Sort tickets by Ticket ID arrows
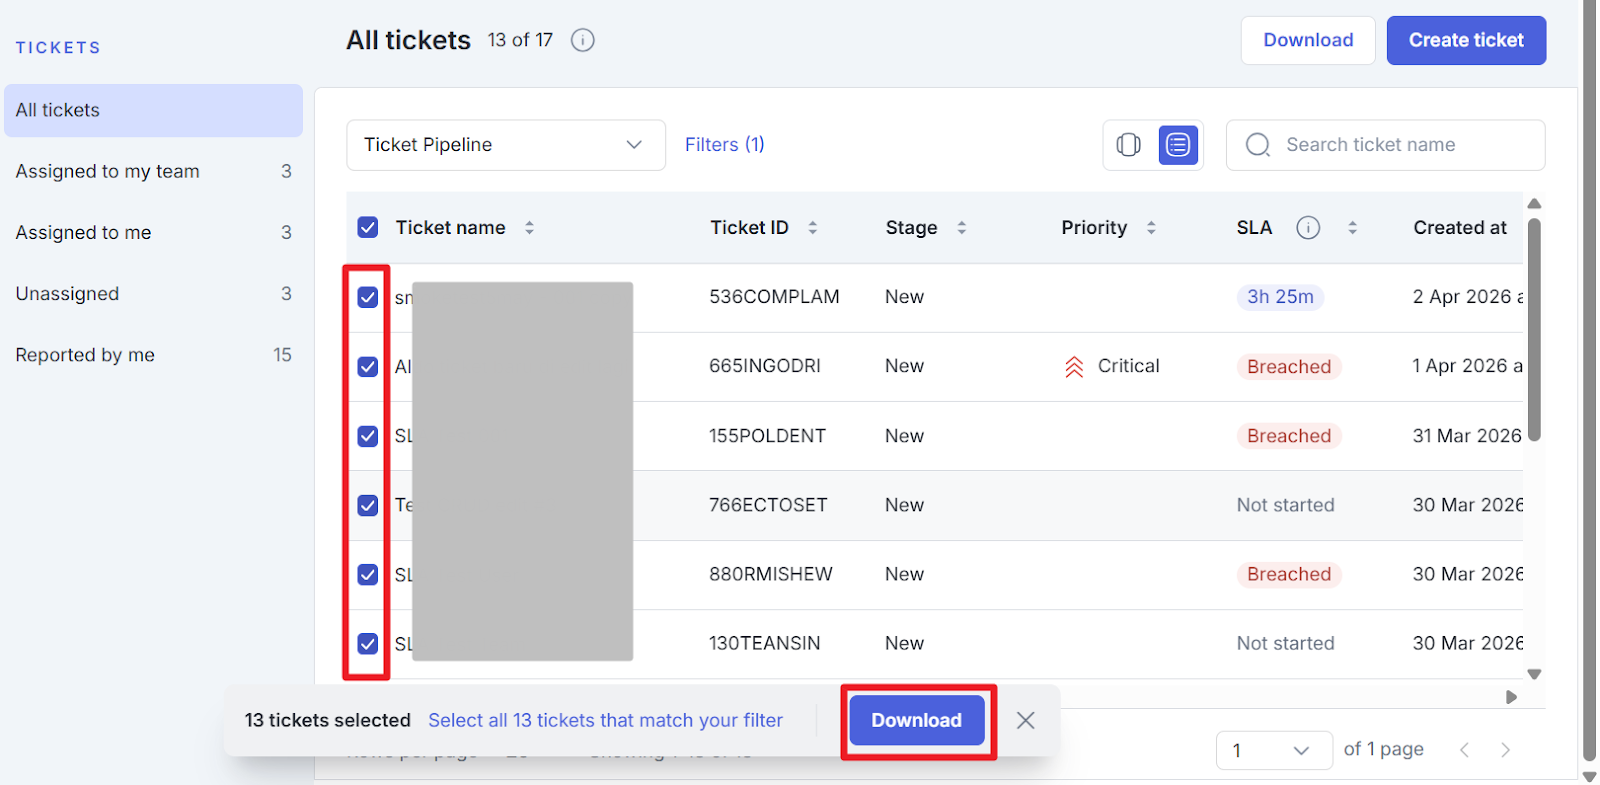 [x=812, y=228]
